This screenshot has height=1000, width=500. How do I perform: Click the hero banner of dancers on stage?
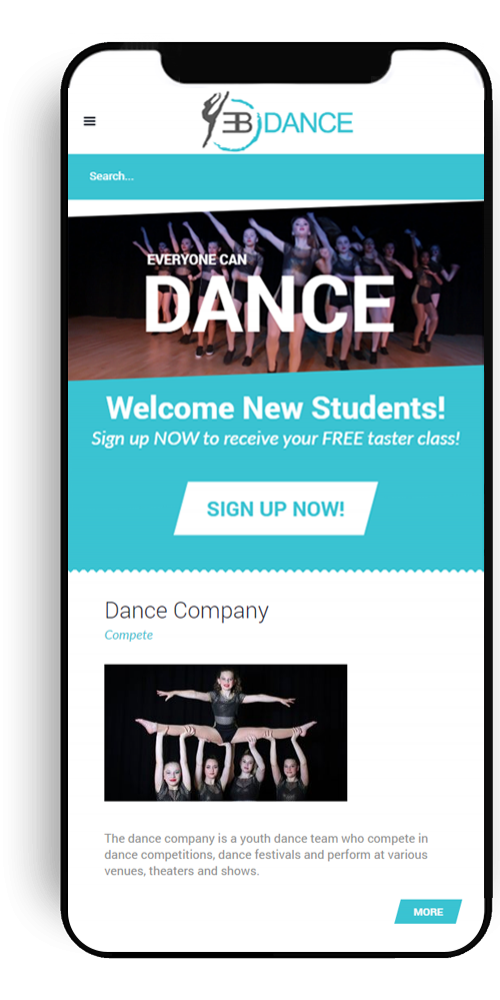tap(276, 293)
